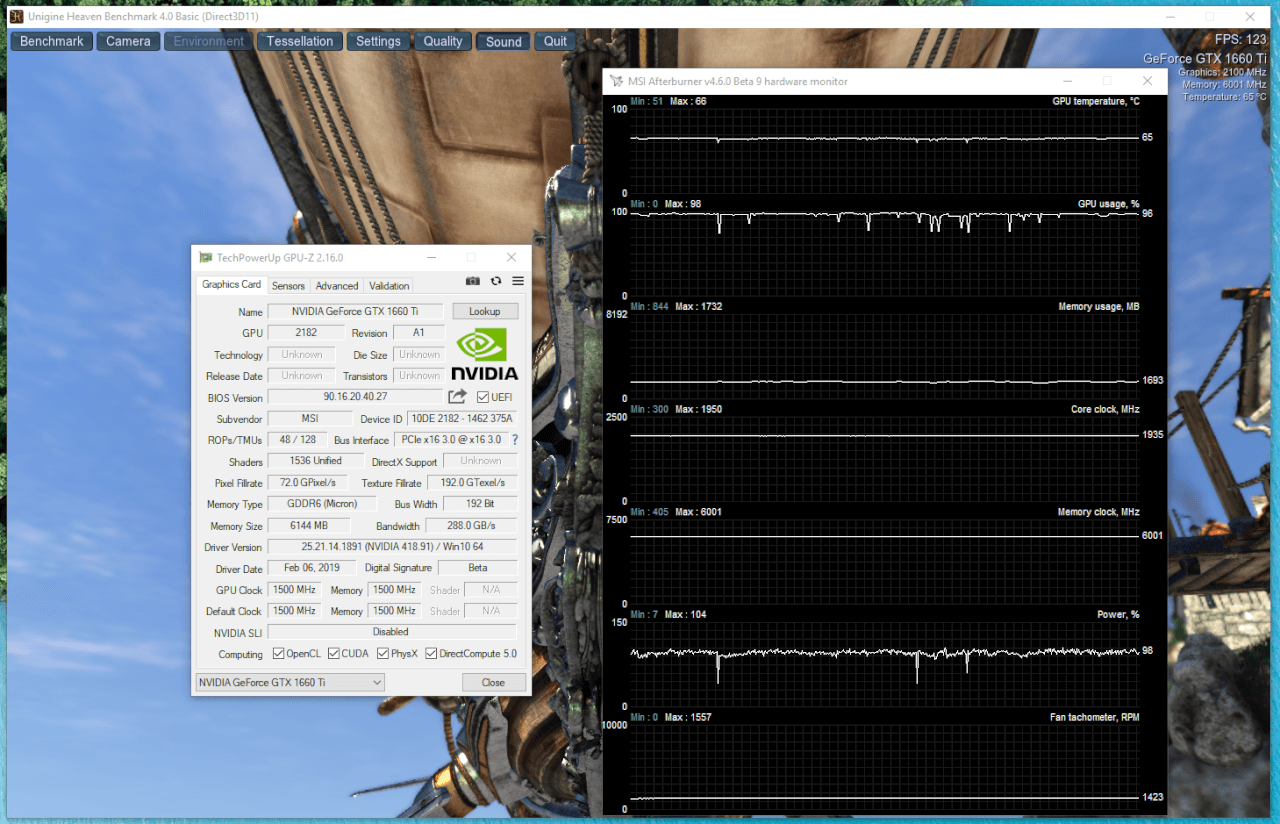Toggle the DirectCompute 5.0 checkbox
Image resolution: width=1280 pixels, height=824 pixels.
pyautogui.click(x=431, y=654)
